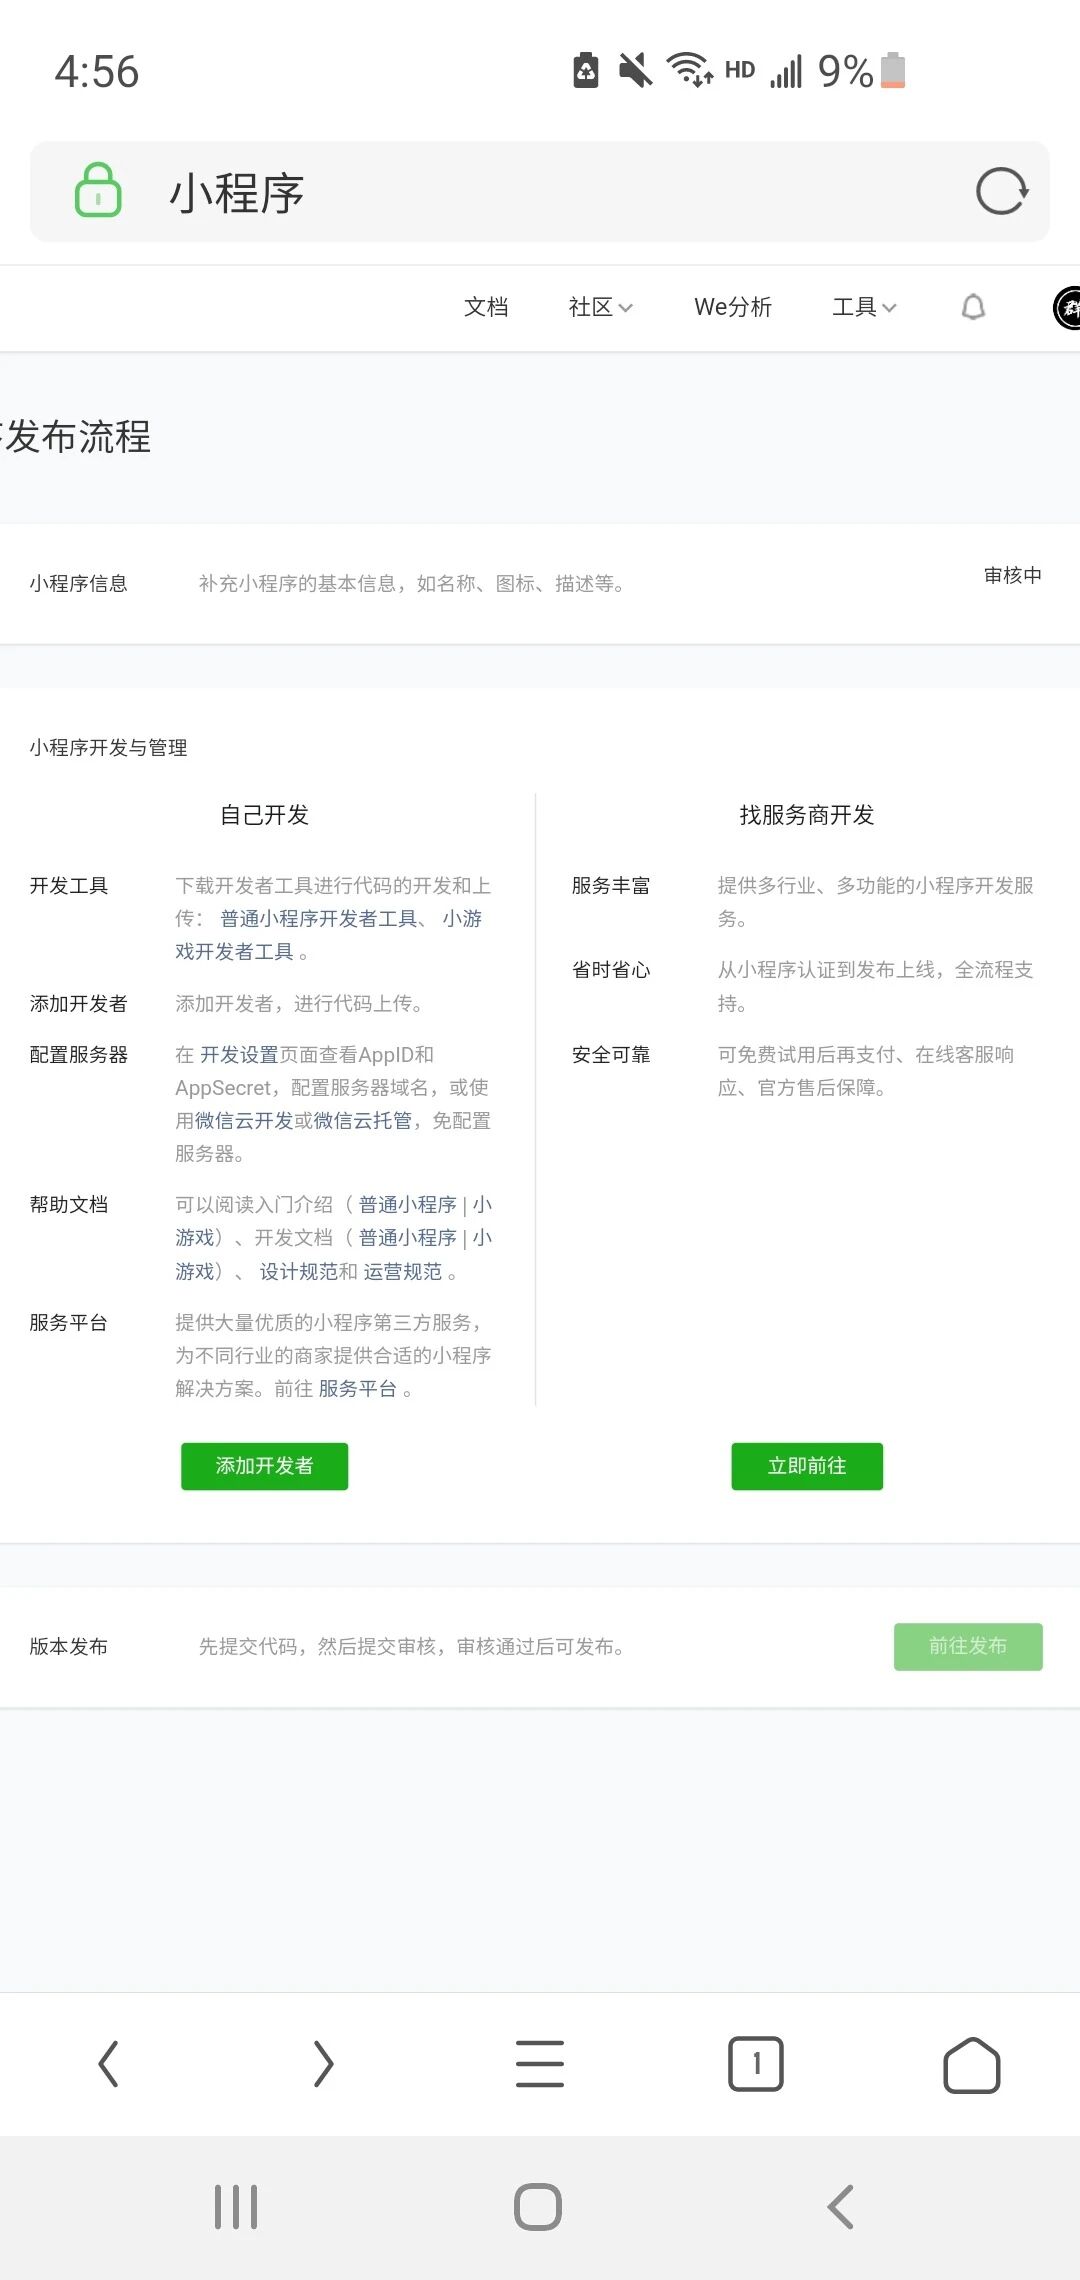Tap the Wi-Fi status icon
Viewport: 1080px width, 2280px height.
pos(689,70)
